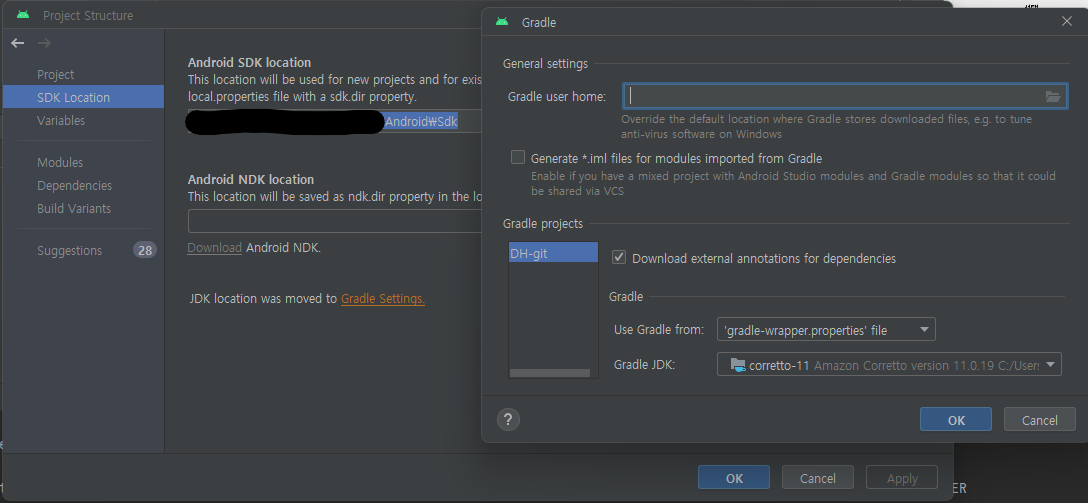Click the 'Gradle JDK:' label
The image size is (1088, 503).
point(645,364)
